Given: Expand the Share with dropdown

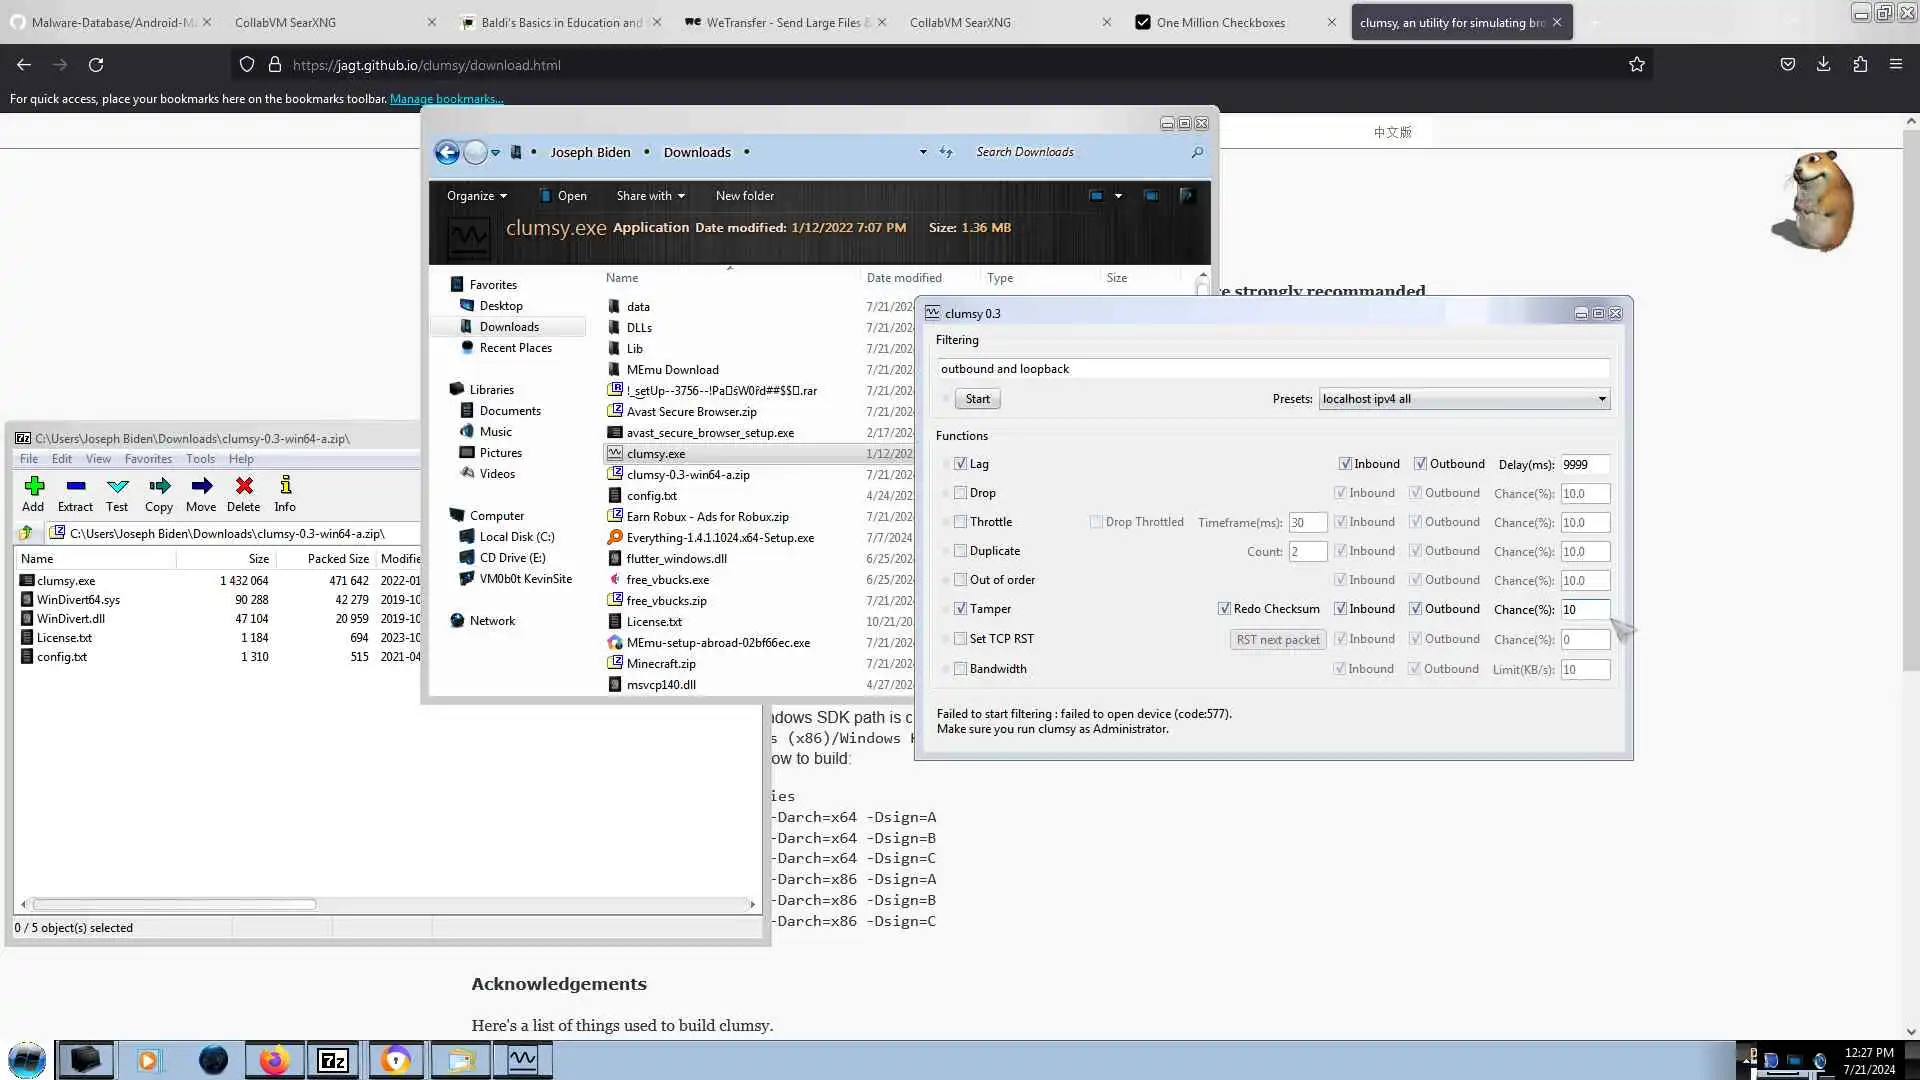Looking at the screenshot, I should point(650,196).
